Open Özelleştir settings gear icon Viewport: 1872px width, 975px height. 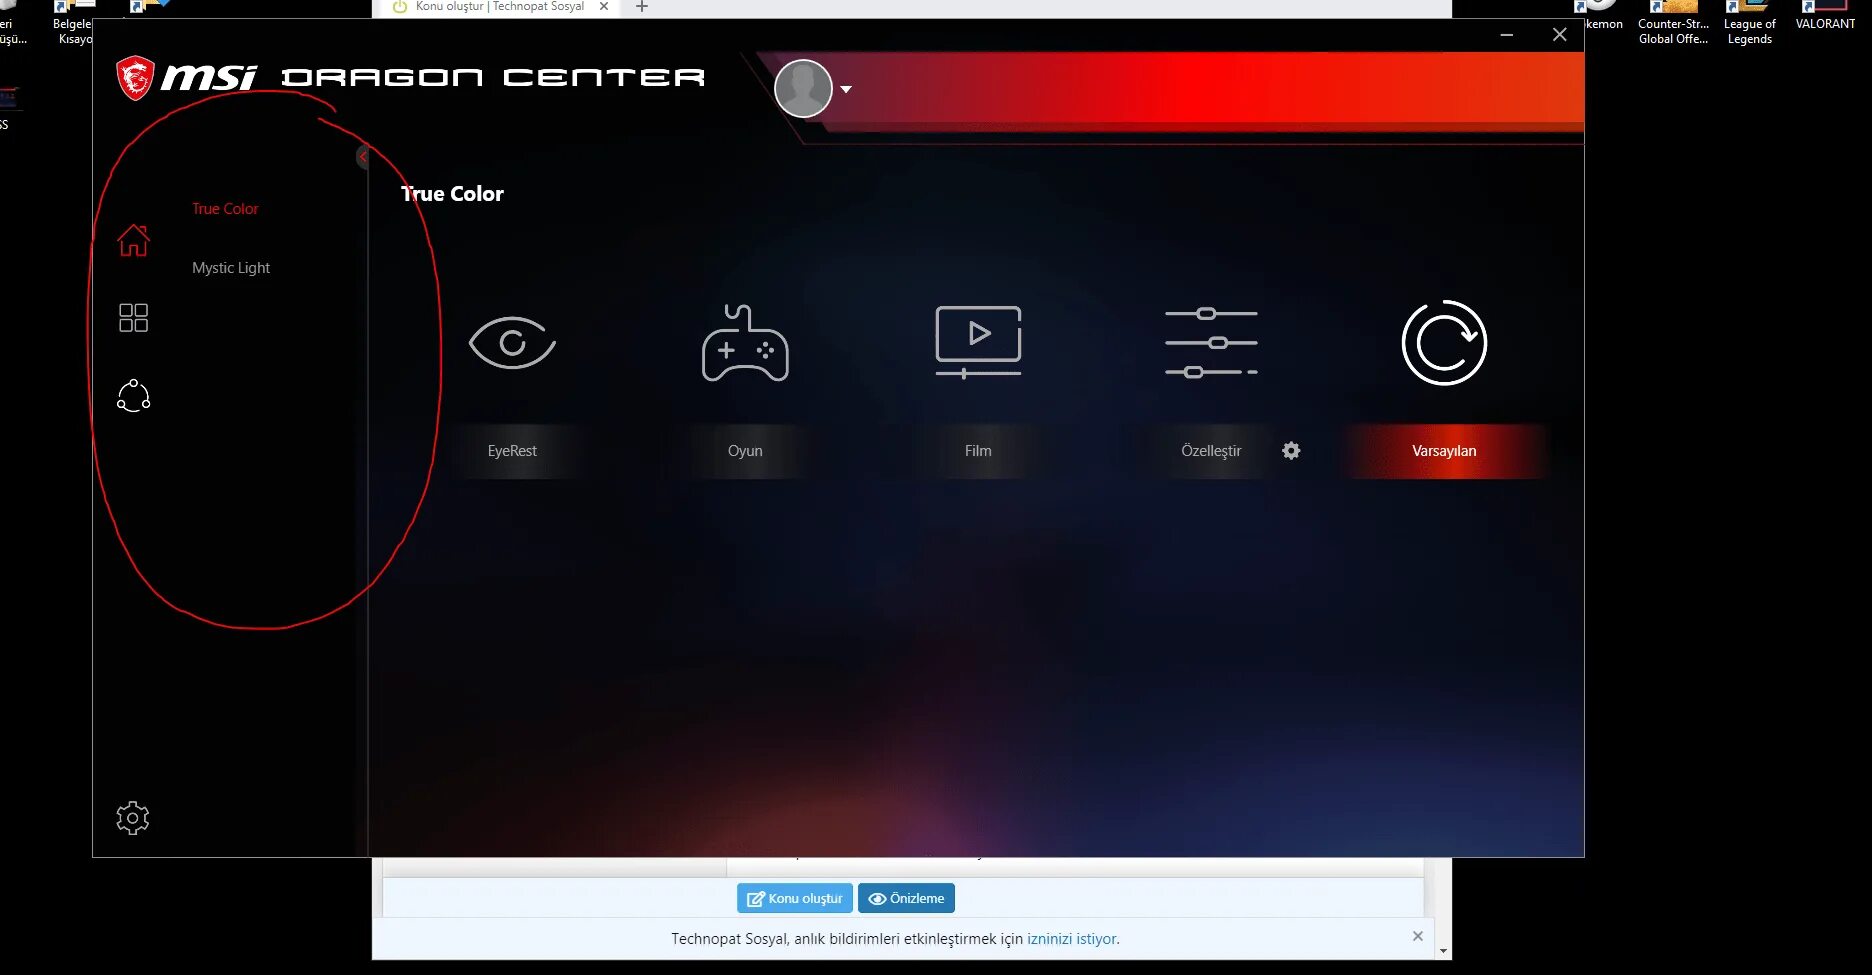pyautogui.click(x=1291, y=451)
